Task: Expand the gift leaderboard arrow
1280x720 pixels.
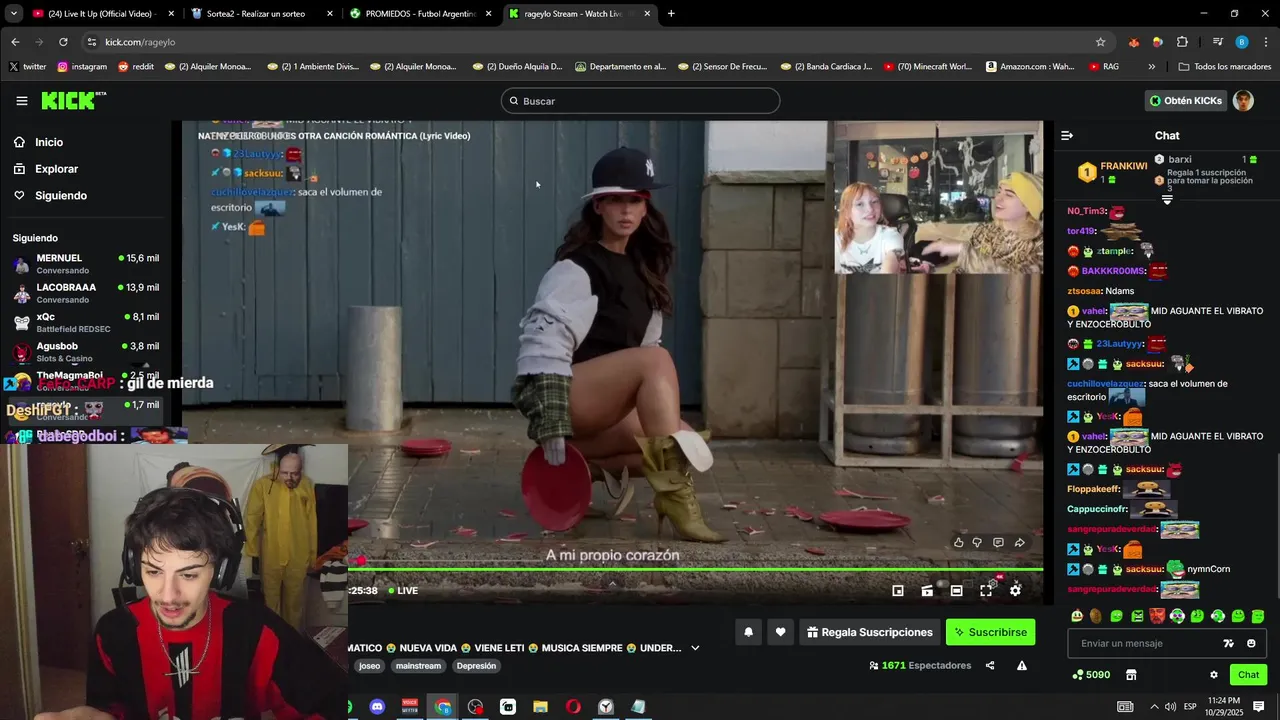Action: [1167, 200]
